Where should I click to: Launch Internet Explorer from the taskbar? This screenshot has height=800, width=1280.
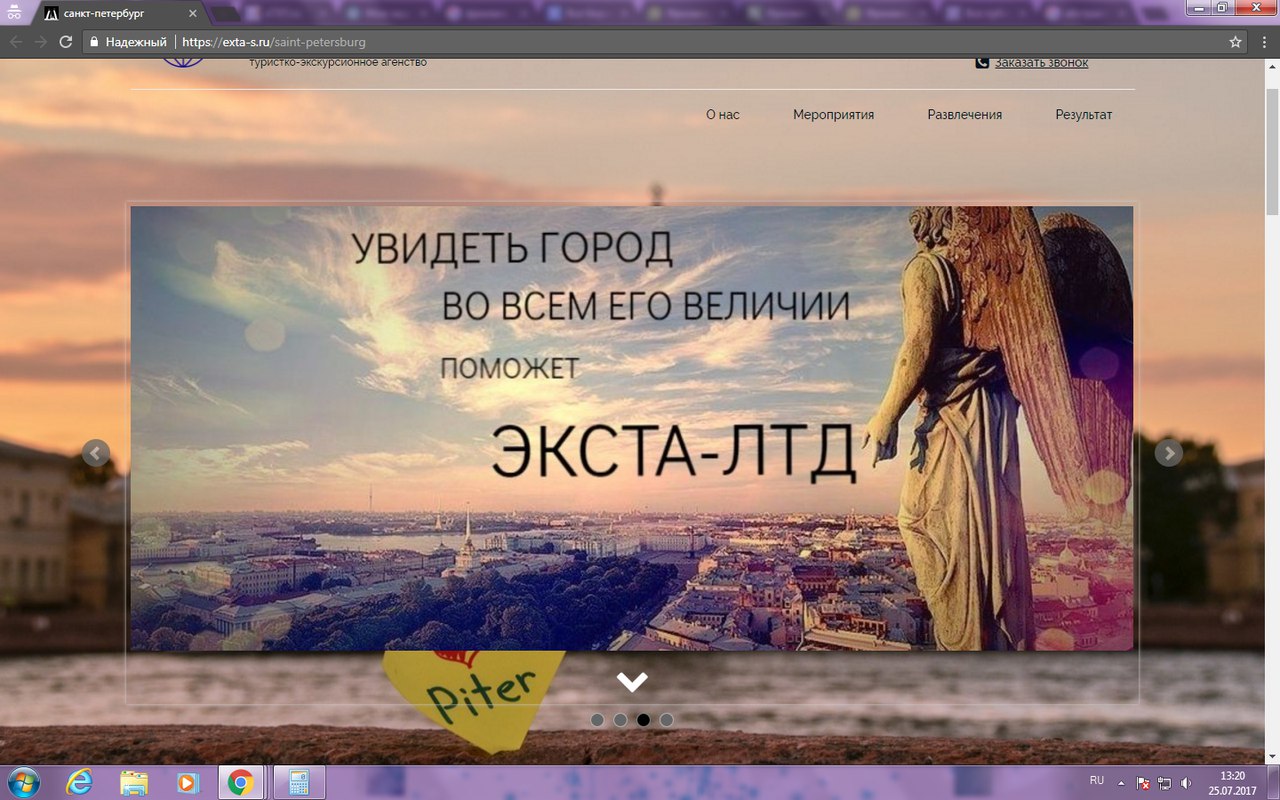pos(80,783)
